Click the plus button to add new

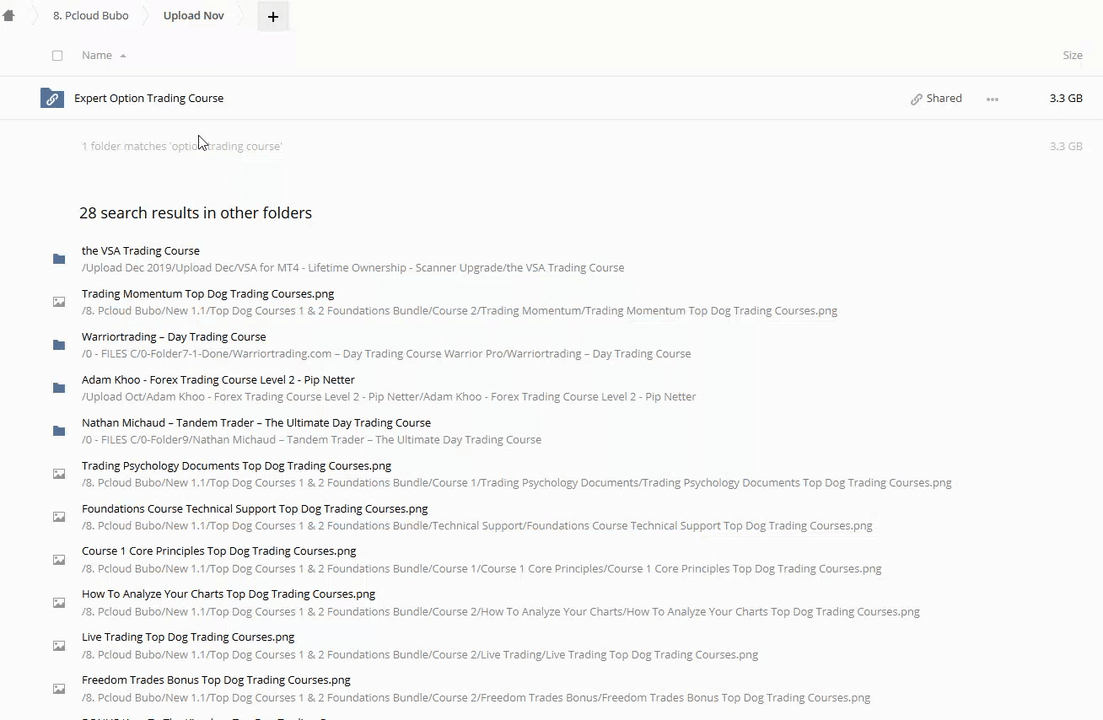[272, 16]
